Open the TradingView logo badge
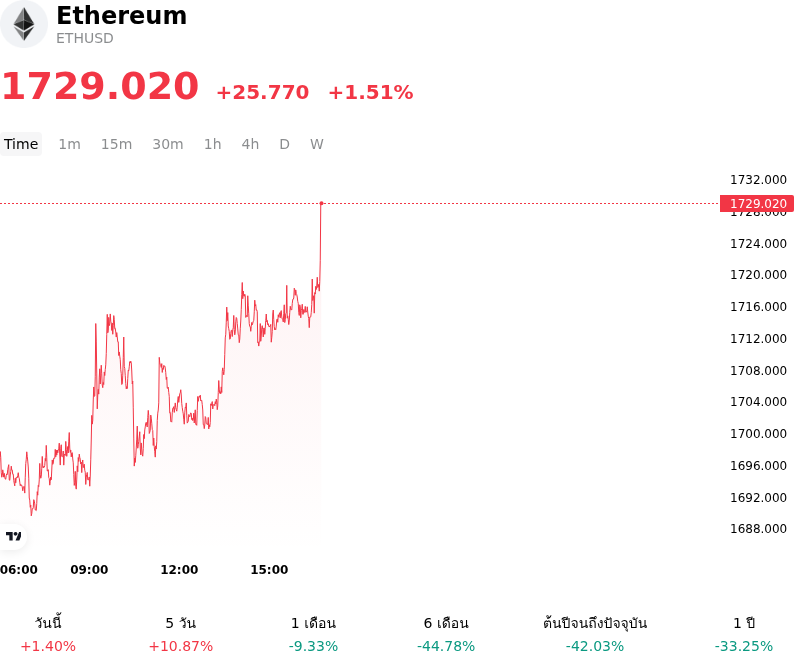The width and height of the screenshot is (800, 666). pos(13,536)
